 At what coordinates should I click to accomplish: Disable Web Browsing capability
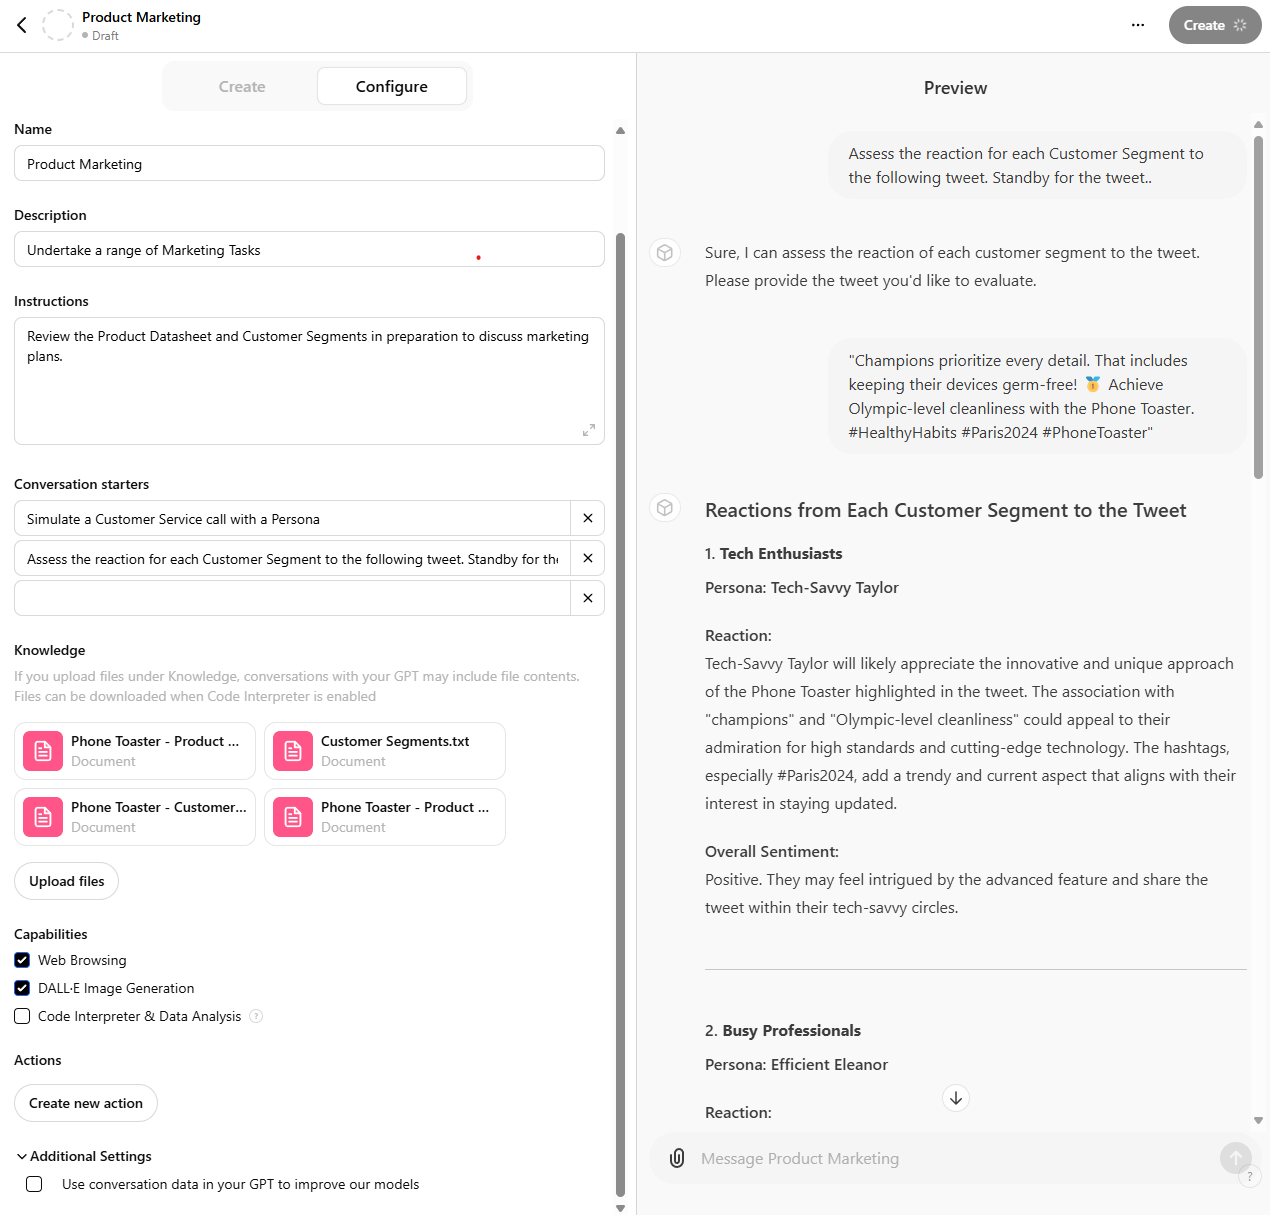tap(22, 960)
